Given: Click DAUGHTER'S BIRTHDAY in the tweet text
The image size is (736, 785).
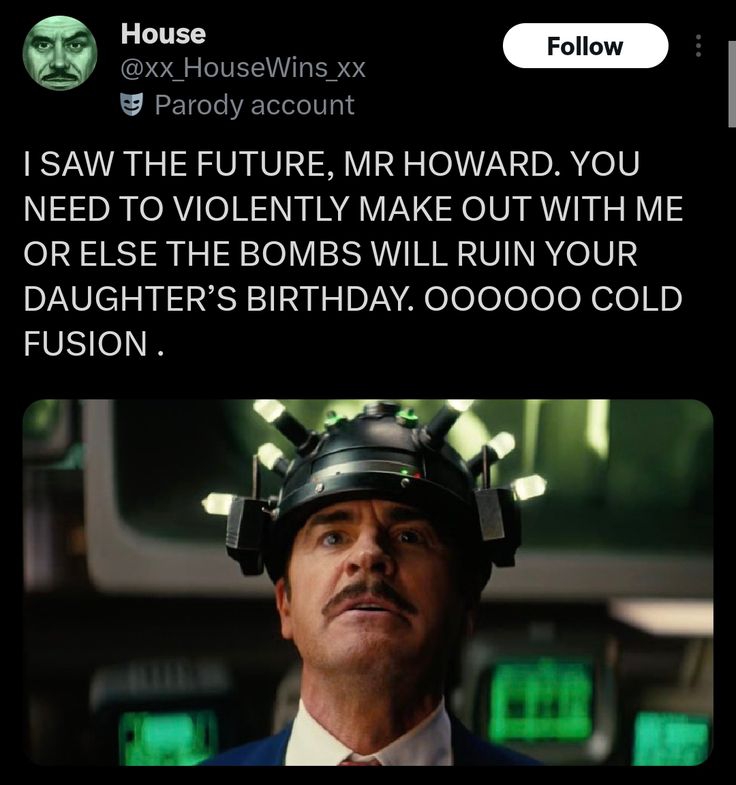Looking at the screenshot, I should 219,298.
